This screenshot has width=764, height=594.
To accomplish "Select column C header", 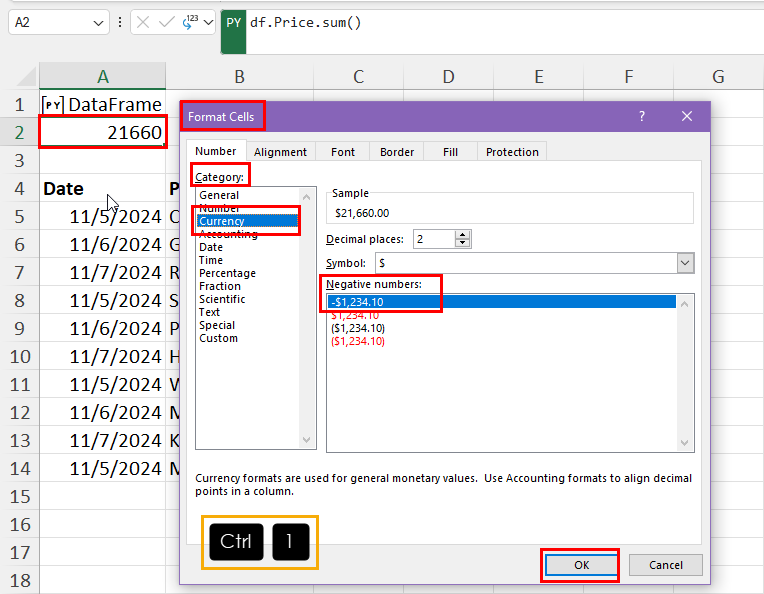I will (358, 76).
